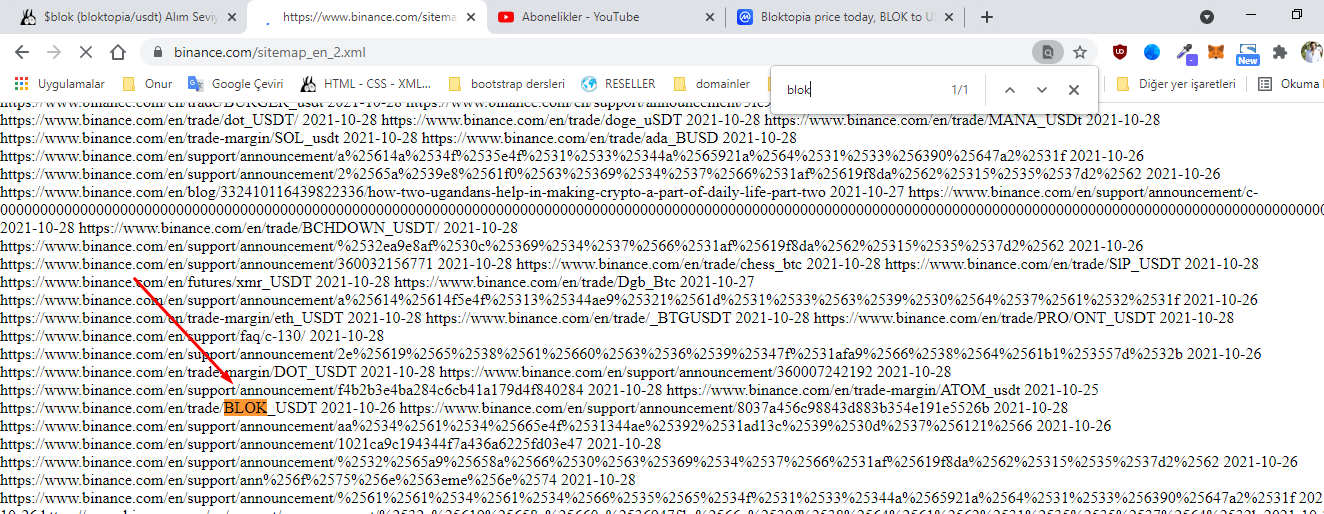Viewport: 1324px width, 514px height.
Task: Open the Diğer yer işaretleri folder
Action: (x=1177, y=84)
